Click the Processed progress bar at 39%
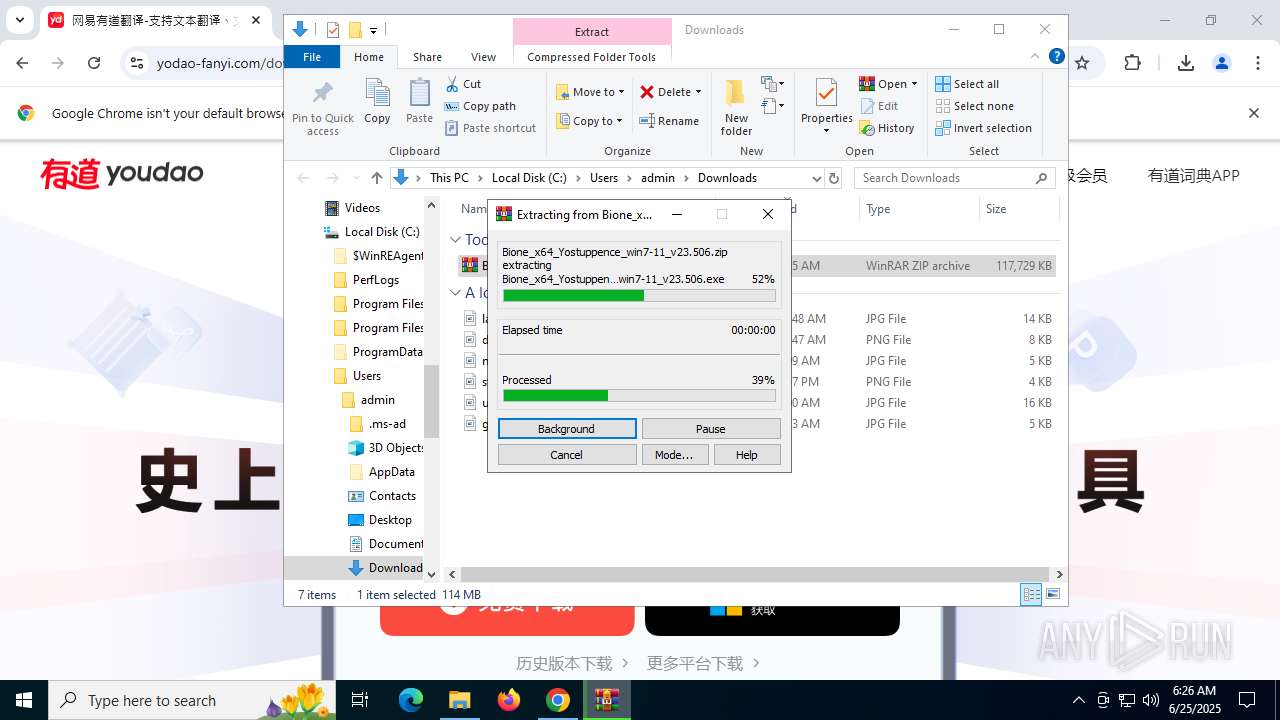 [x=639, y=395]
